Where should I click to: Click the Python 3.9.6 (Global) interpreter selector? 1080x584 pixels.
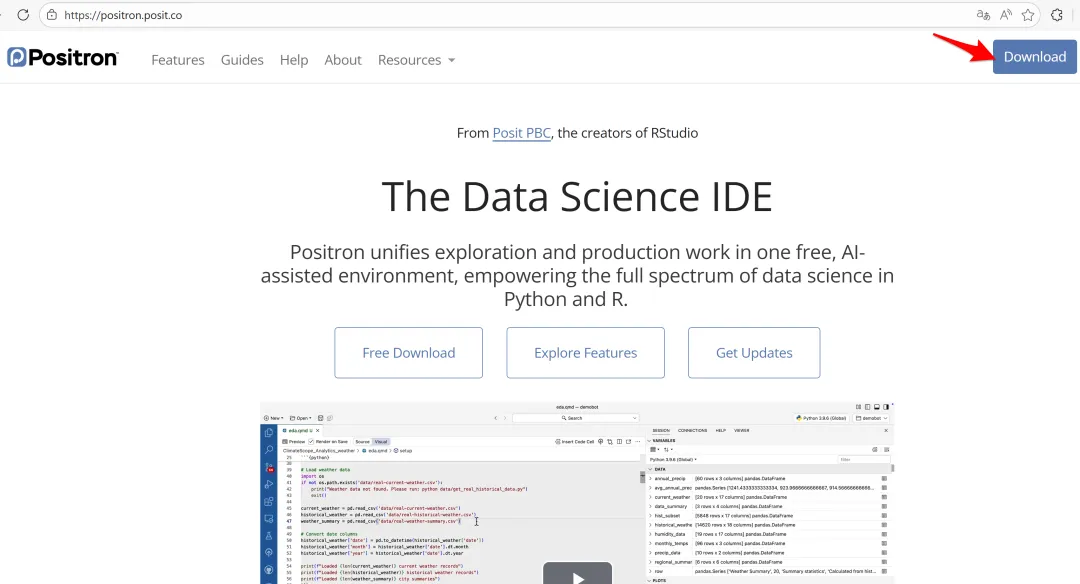point(822,418)
